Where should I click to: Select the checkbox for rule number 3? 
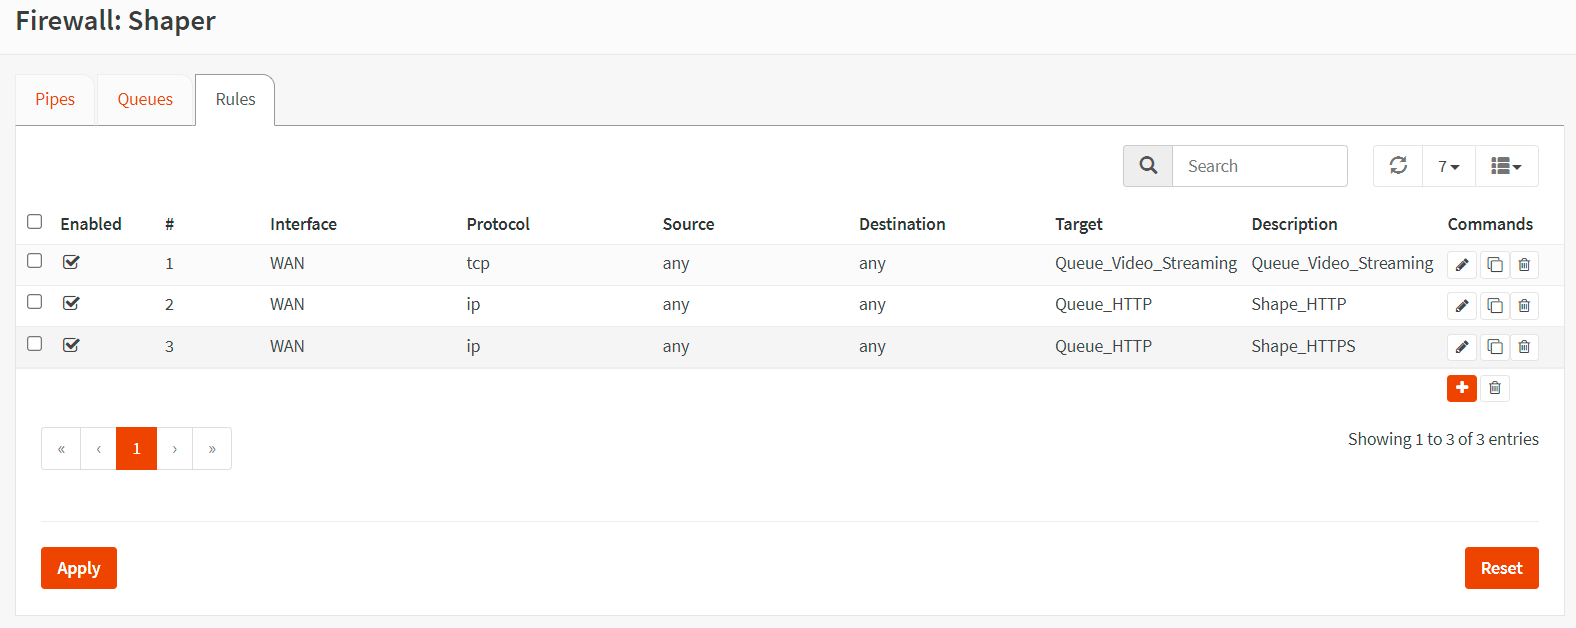(x=35, y=344)
